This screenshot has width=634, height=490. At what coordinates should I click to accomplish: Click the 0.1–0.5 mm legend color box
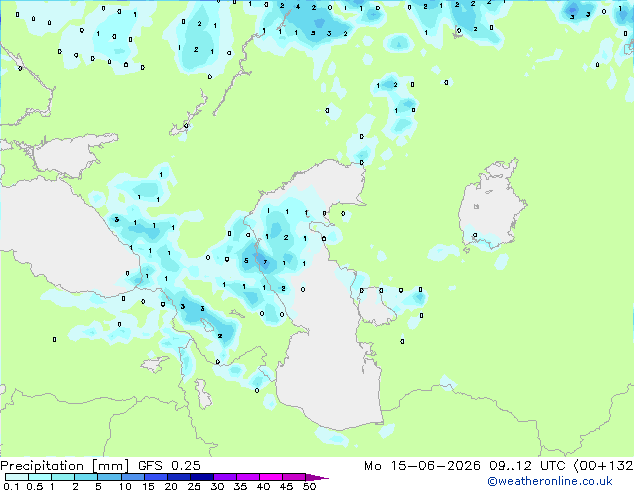click(x=17, y=477)
